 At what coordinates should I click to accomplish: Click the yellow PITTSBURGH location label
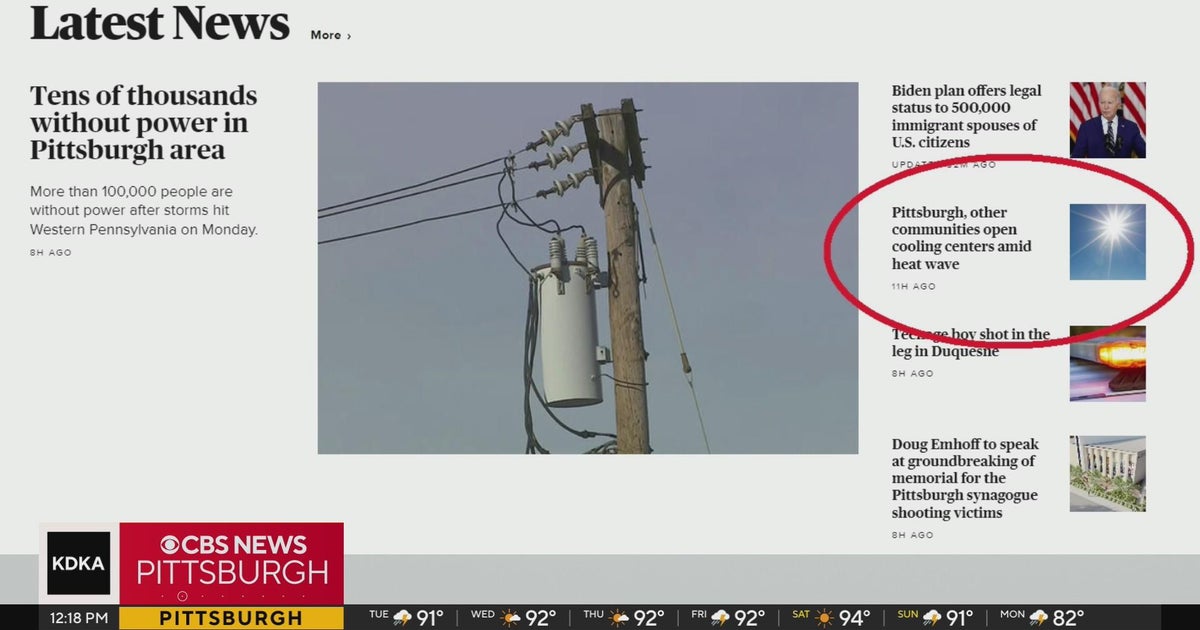pyautogui.click(x=231, y=618)
